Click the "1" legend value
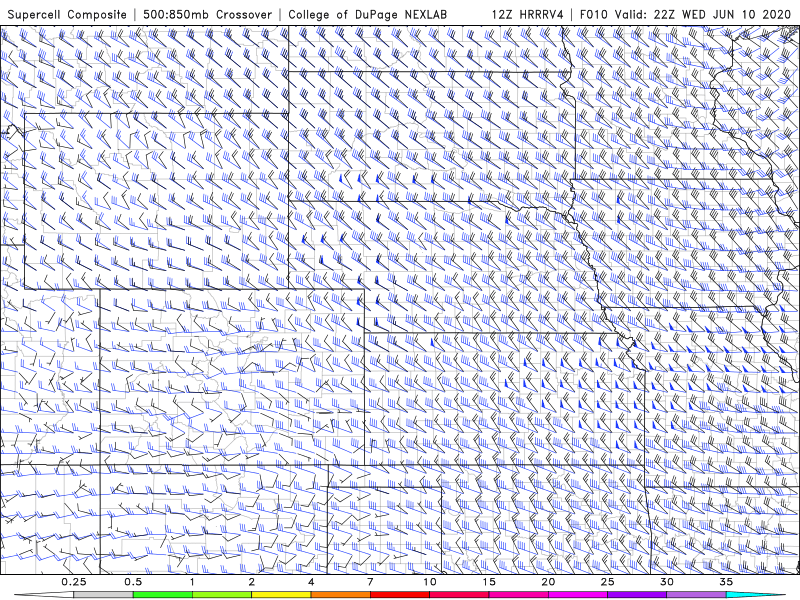This screenshot has width=800, height=600. pos(192,582)
